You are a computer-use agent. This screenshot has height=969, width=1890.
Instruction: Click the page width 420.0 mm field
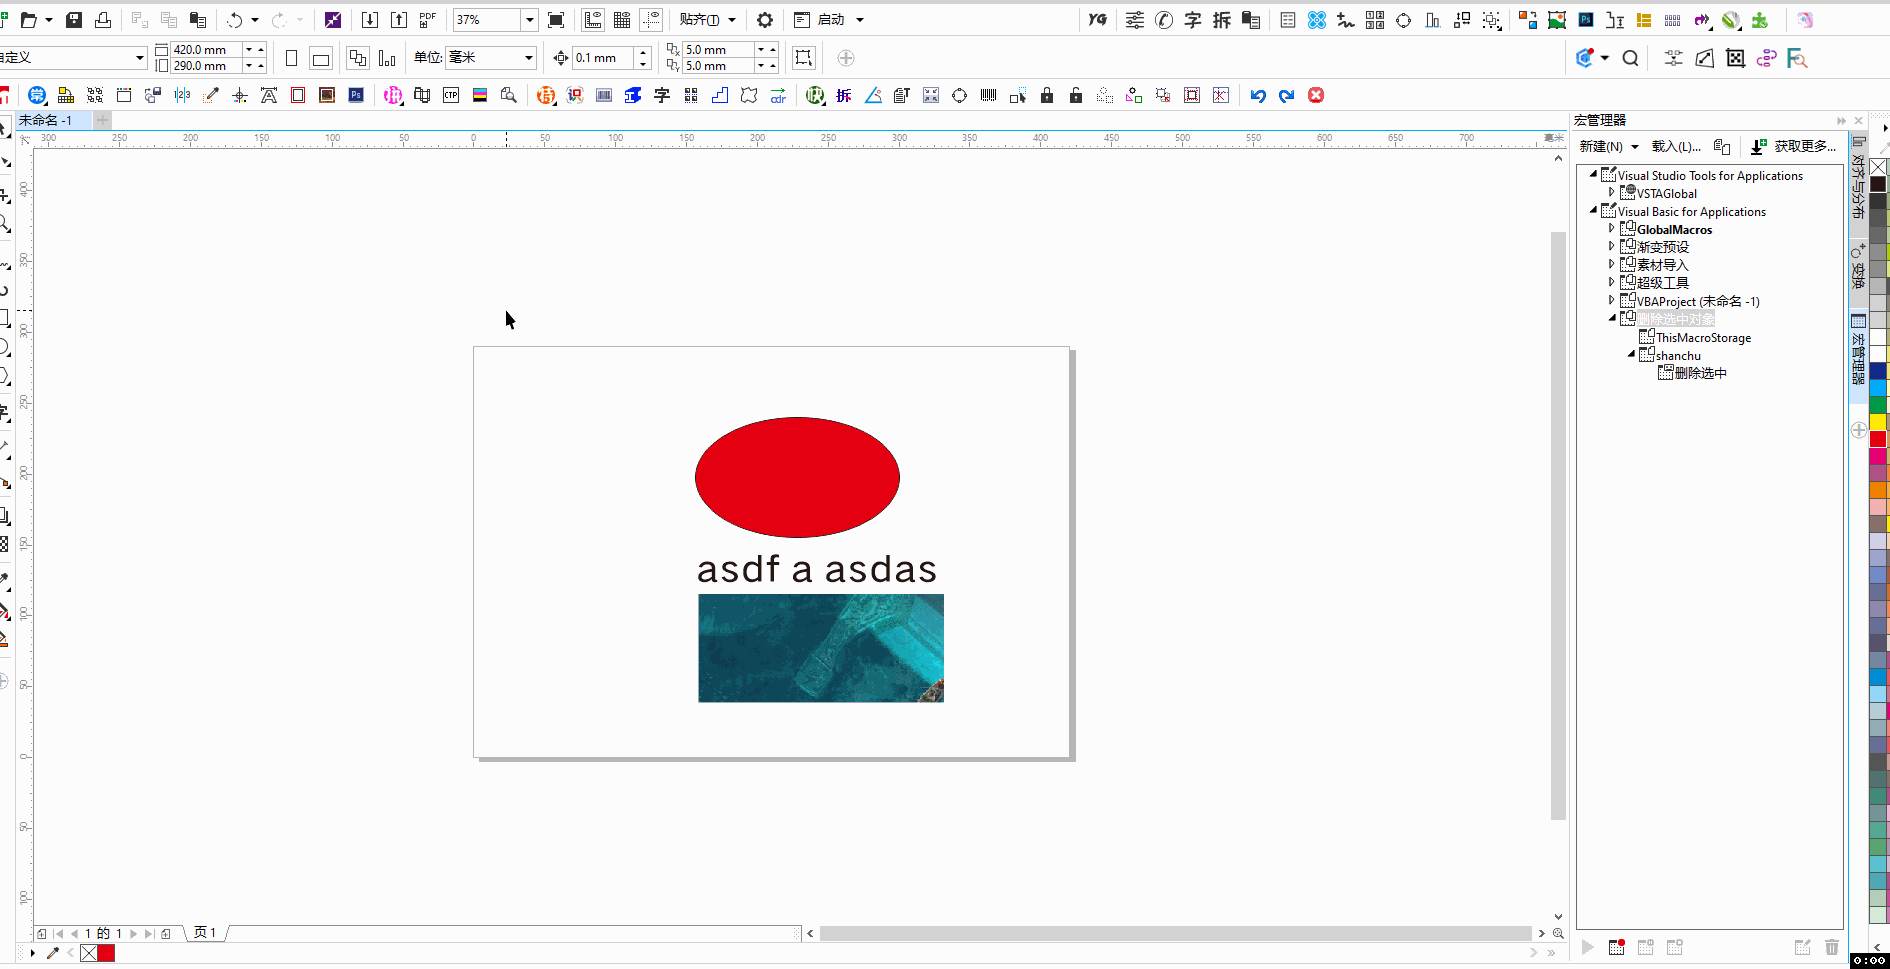pyautogui.click(x=207, y=49)
